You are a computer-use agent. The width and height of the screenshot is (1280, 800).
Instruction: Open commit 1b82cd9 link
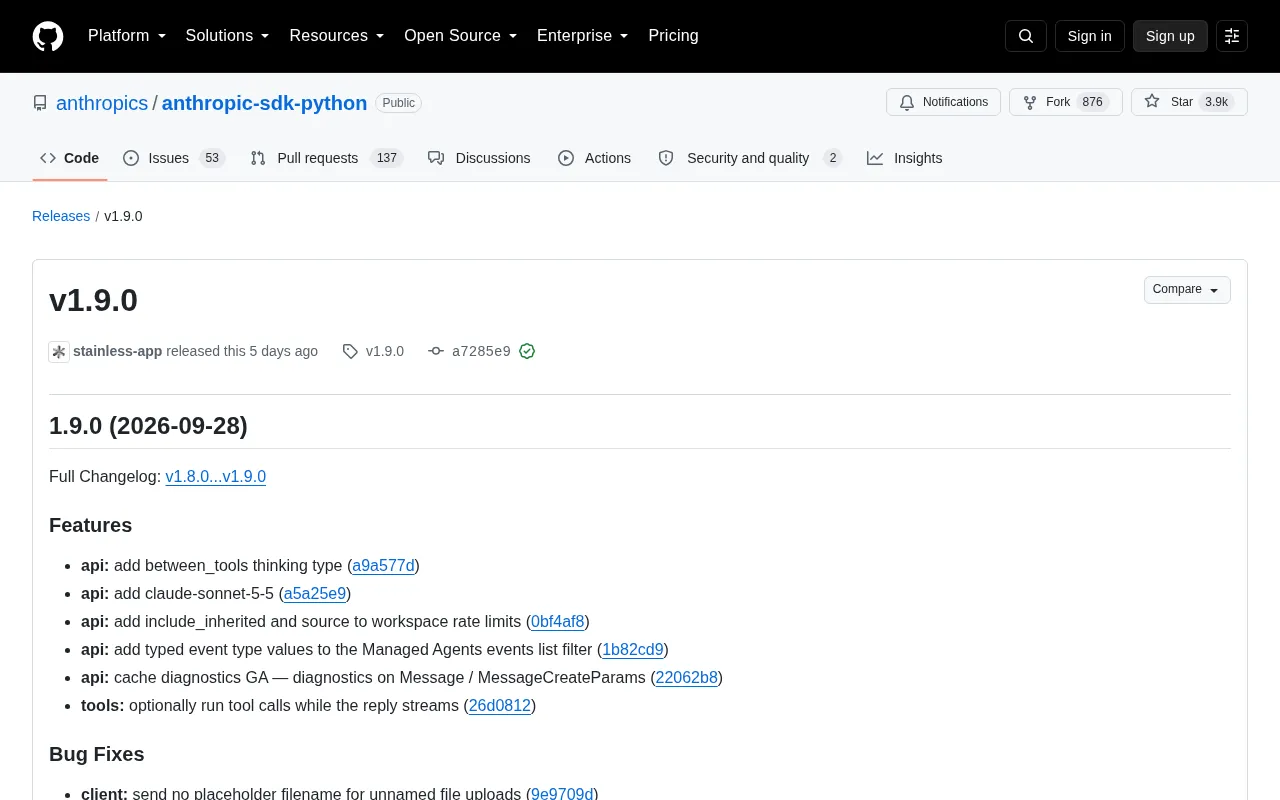pos(633,650)
